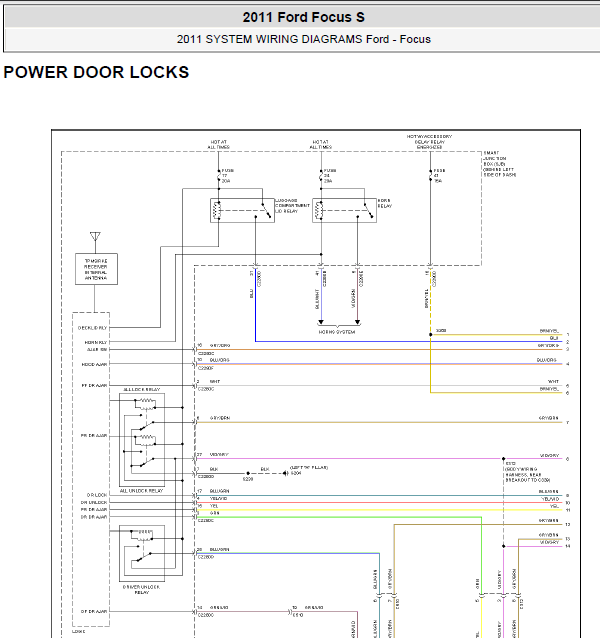Viewport: 600px width, 638px height.
Task: Click the Fuse 41 15A label
Action: pyautogui.click(x=439, y=176)
